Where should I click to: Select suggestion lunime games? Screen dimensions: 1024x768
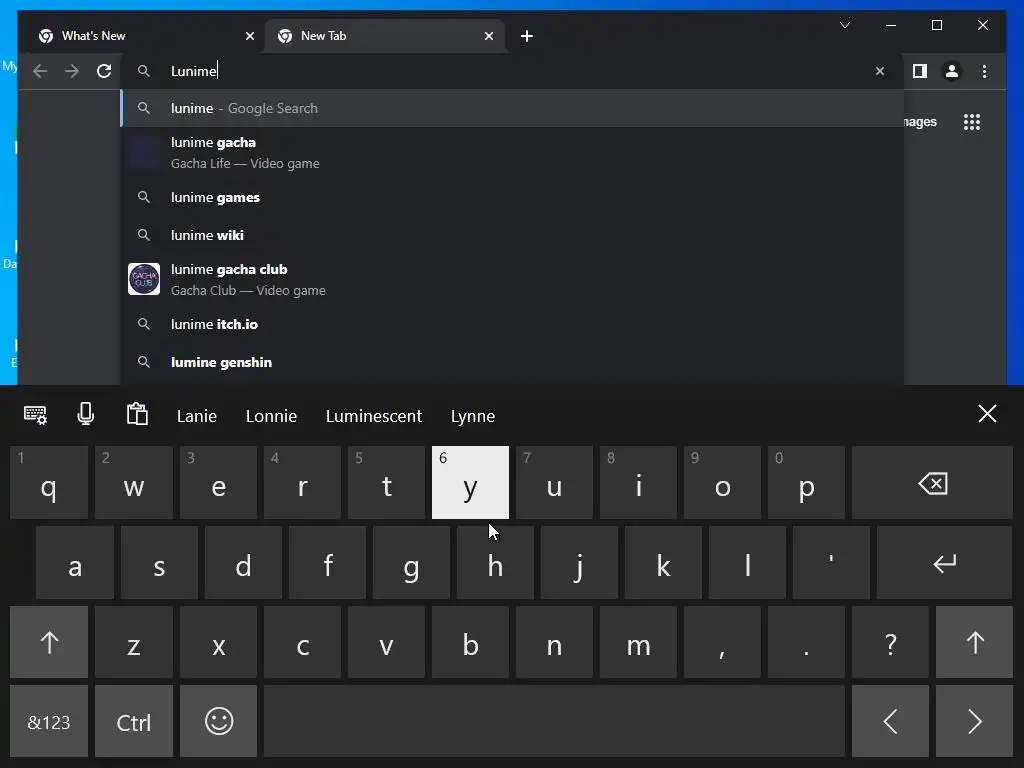[x=513, y=197]
